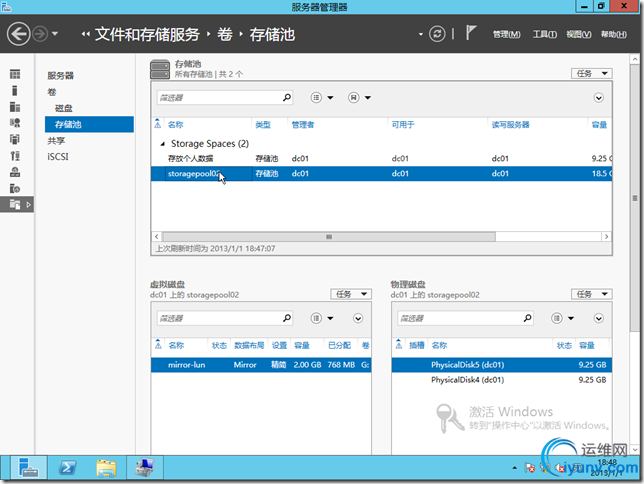Screen dimensions: 644x484
Task: Open the 任务 dropdown for storage pools
Action: [x=591, y=74]
